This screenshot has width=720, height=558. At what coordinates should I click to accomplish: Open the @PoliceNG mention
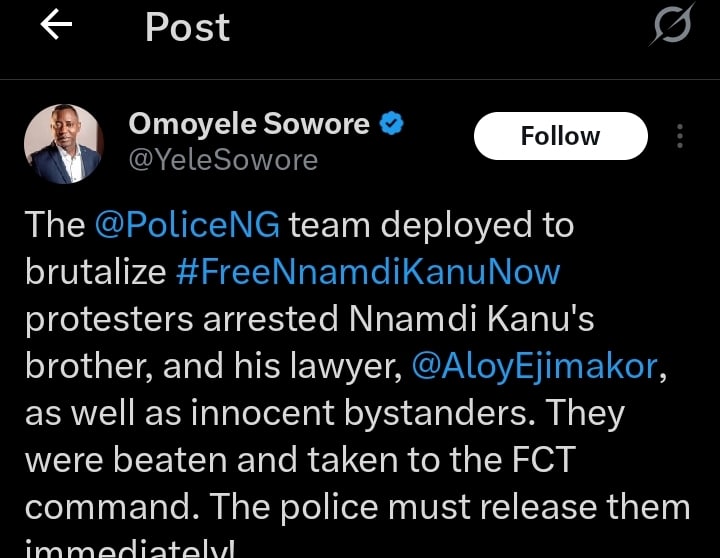click(188, 225)
